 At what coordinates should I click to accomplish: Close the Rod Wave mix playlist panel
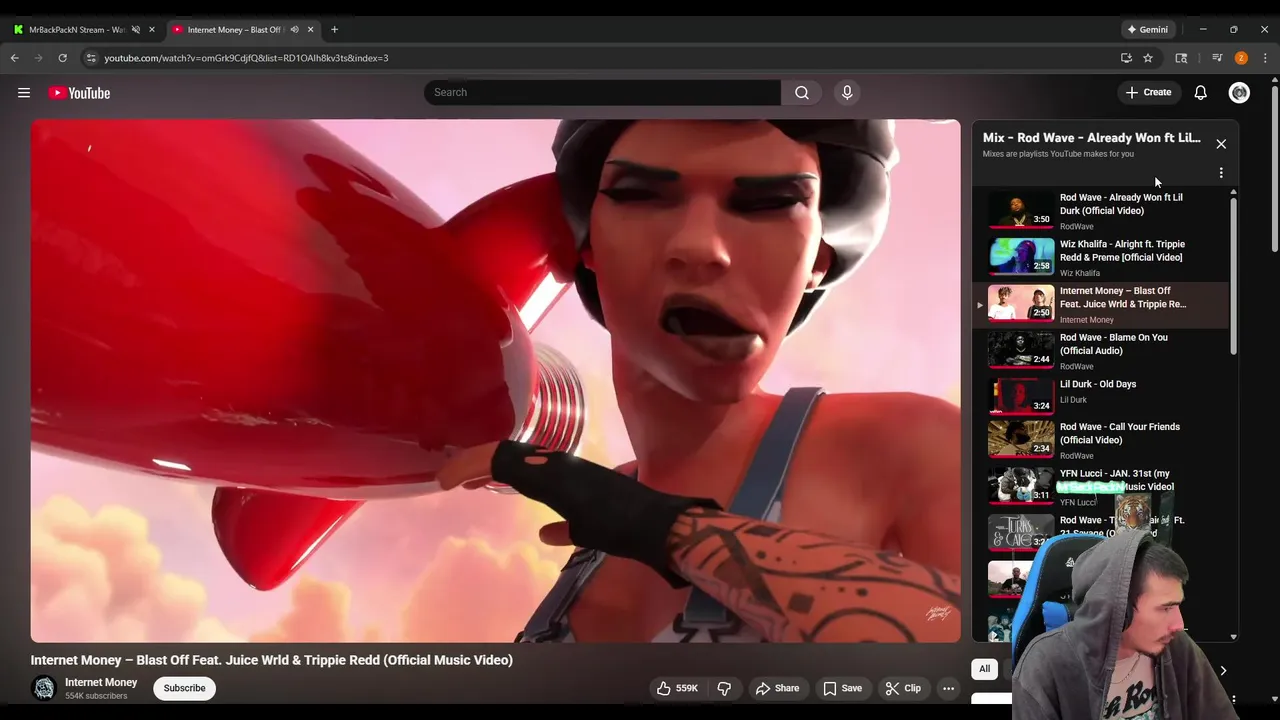1221,144
